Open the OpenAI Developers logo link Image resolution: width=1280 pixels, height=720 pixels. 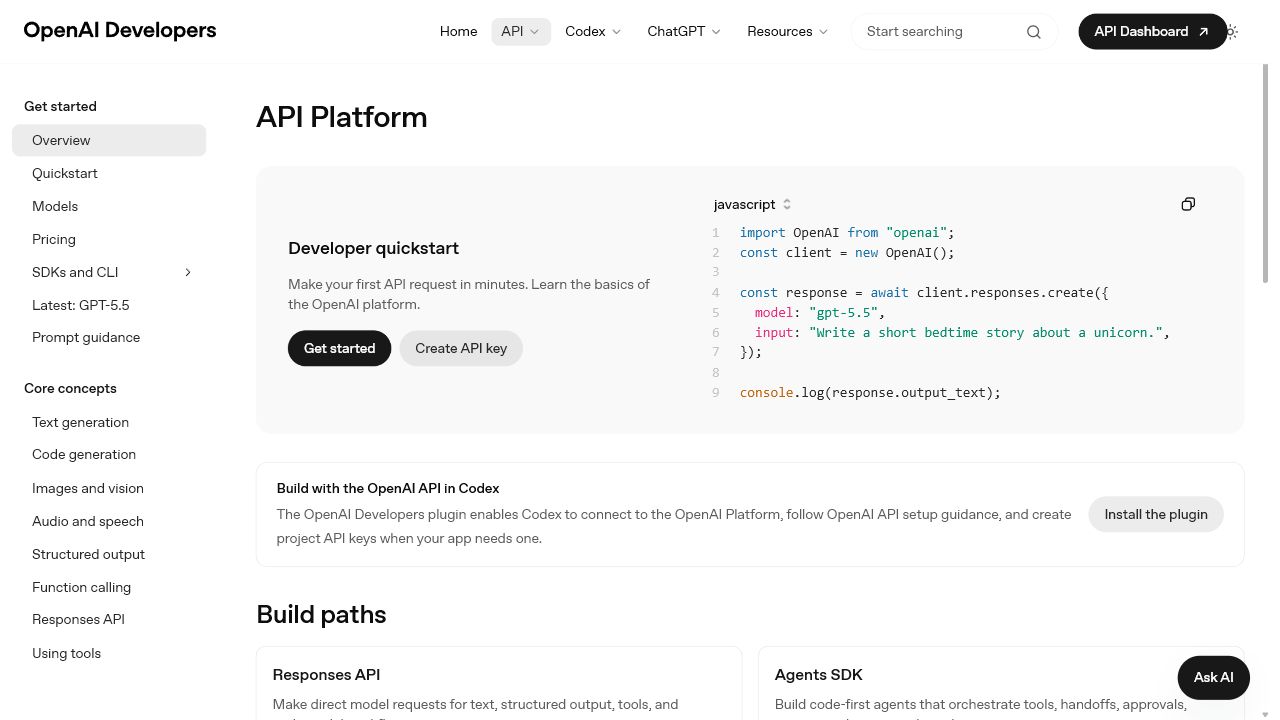[x=120, y=30]
